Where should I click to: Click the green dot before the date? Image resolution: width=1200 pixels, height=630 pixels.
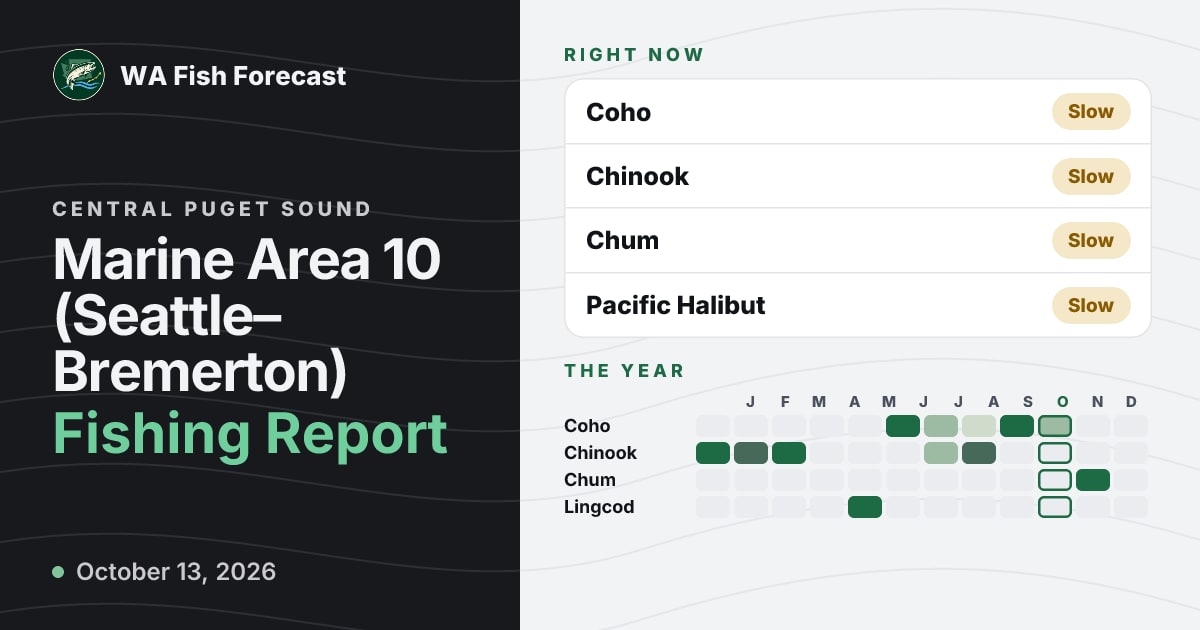coord(58,572)
